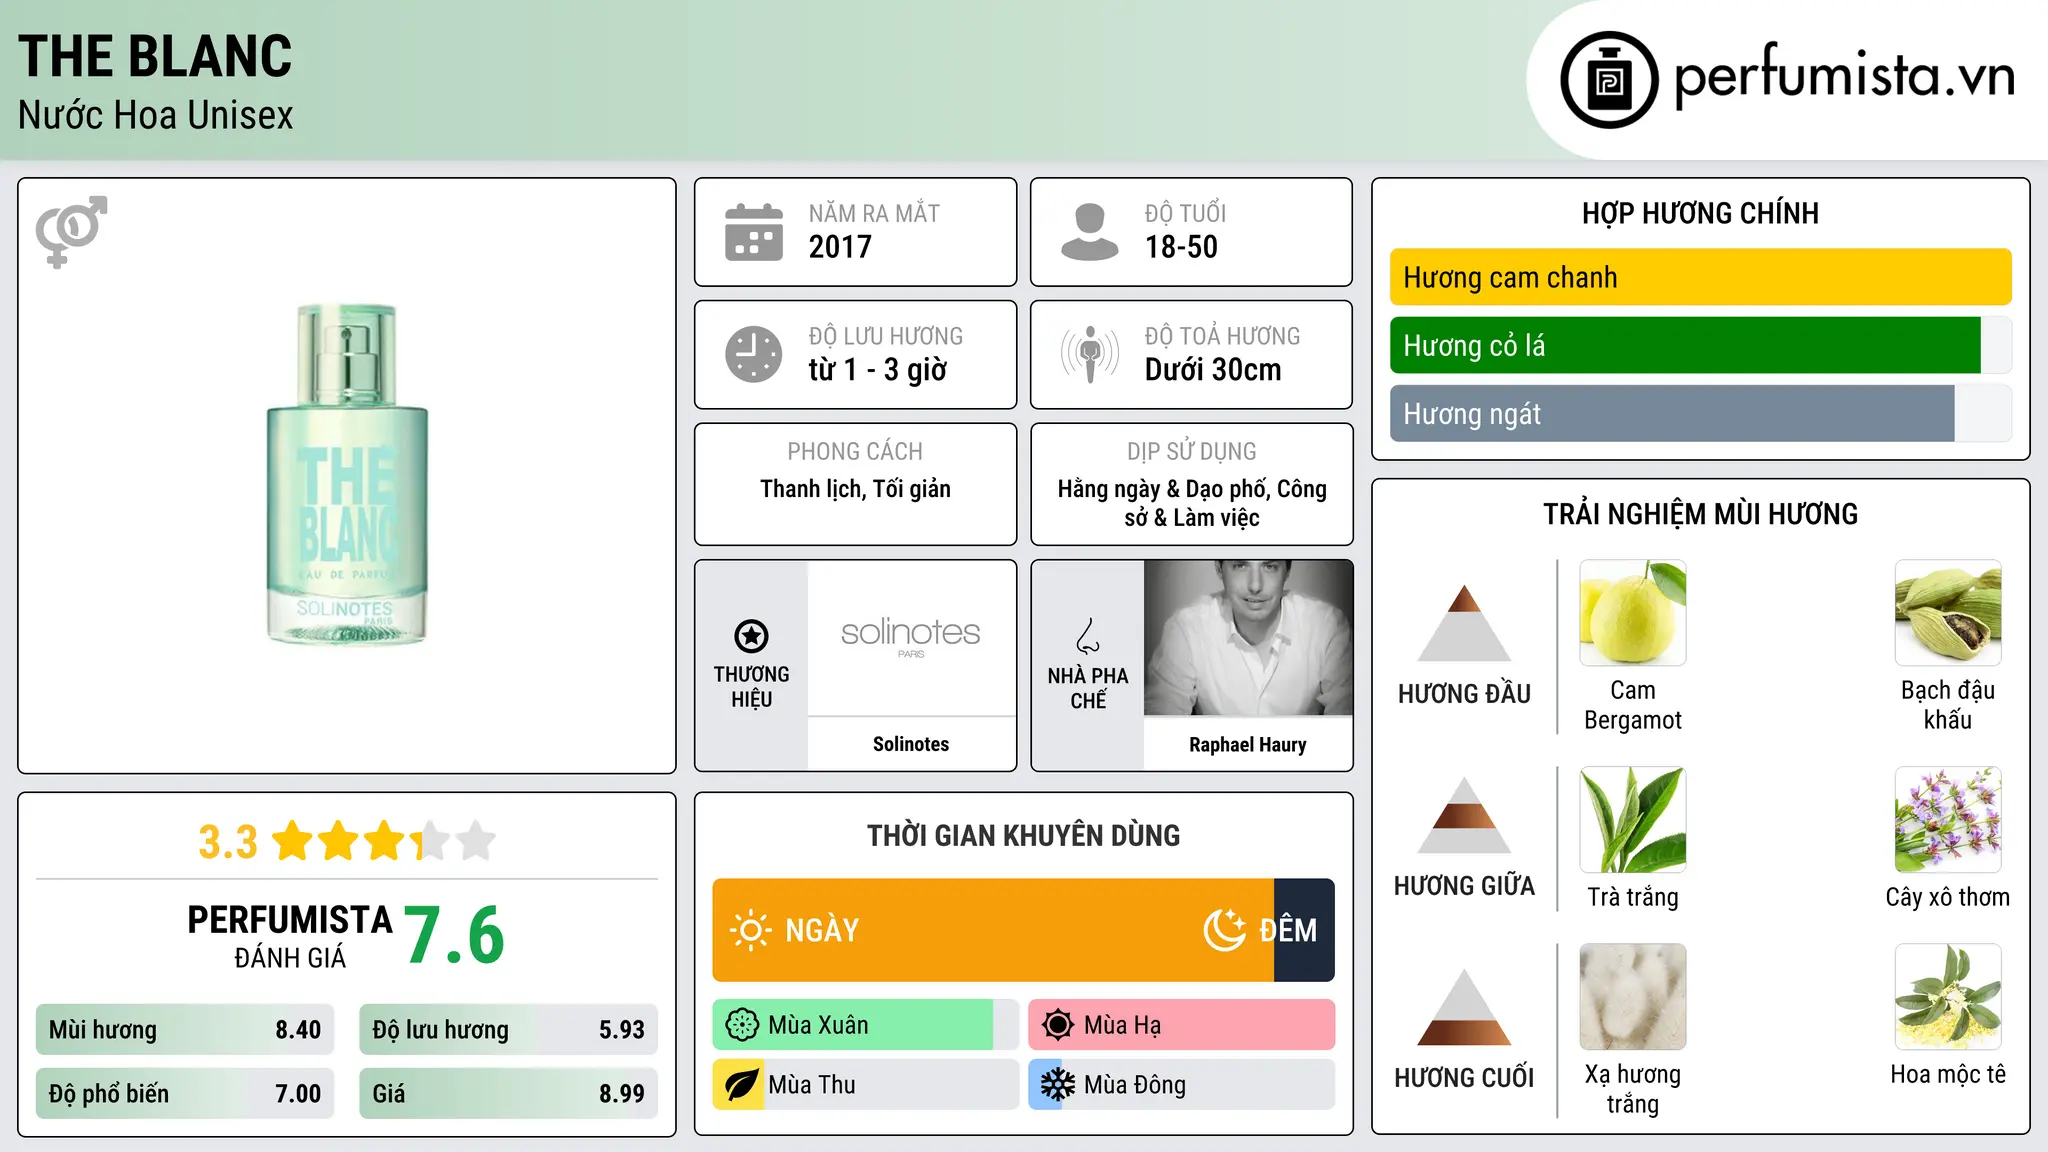Select the Cây xô thơm note image
The width and height of the screenshot is (2048, 1152).
click(x=1948, y=820)
